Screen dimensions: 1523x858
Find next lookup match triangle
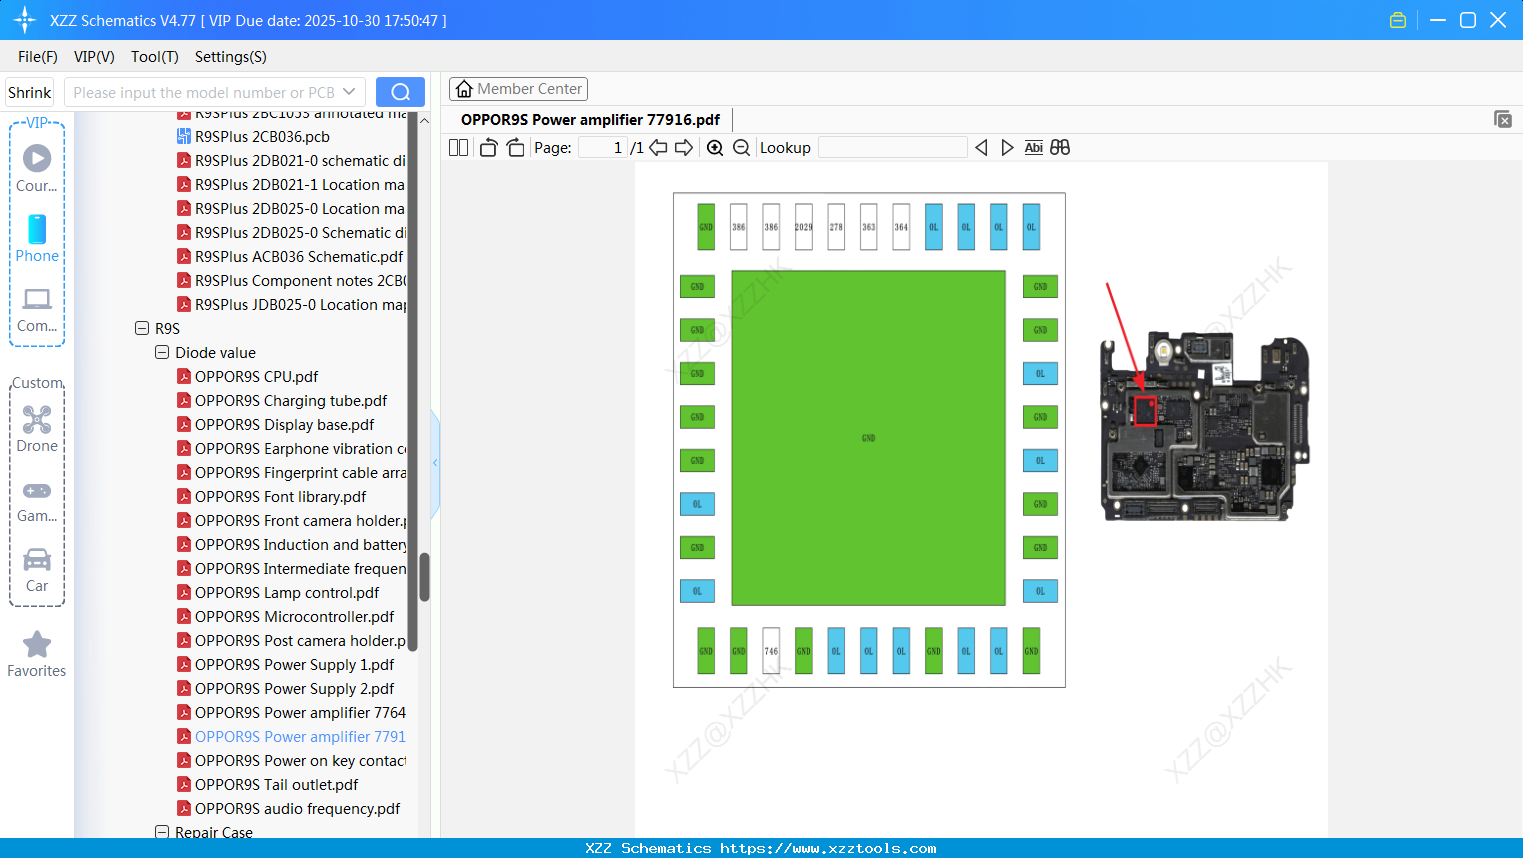point(1007,148)
